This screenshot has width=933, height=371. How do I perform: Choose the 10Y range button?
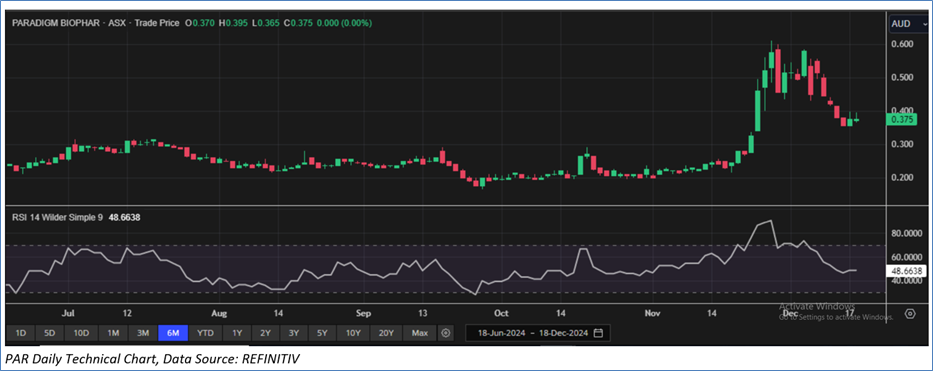(x=352, y=333)
